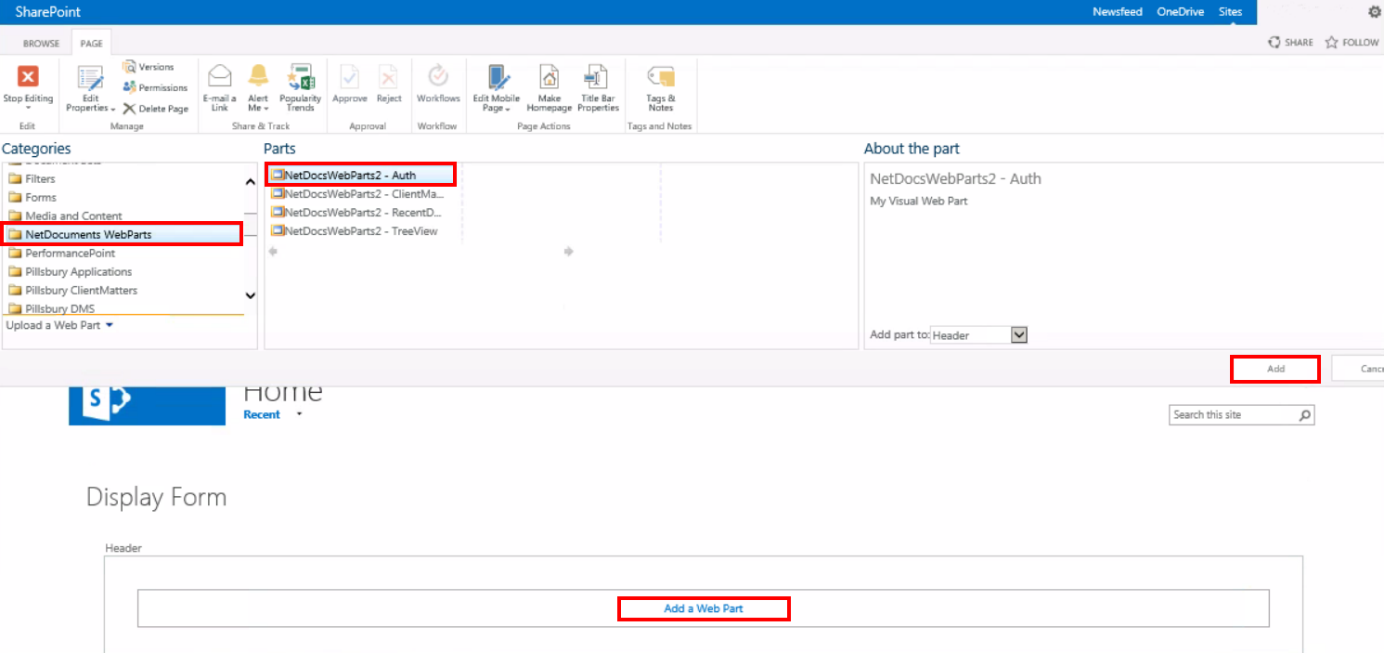Click the Add button
This screenshot has width=1384, height=653.
point(1275,369)
